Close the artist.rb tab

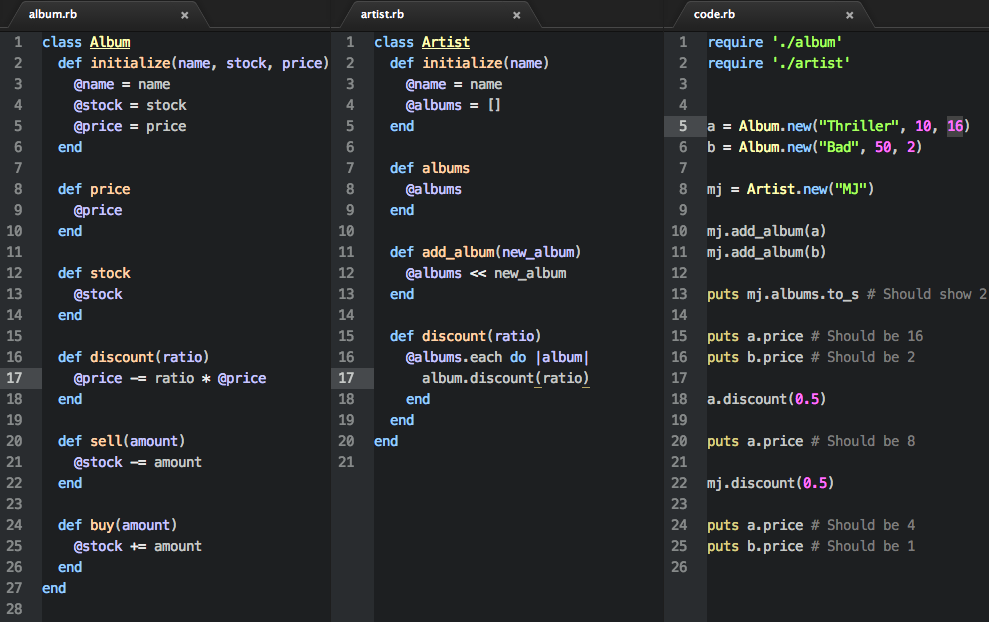pos(516,15)
